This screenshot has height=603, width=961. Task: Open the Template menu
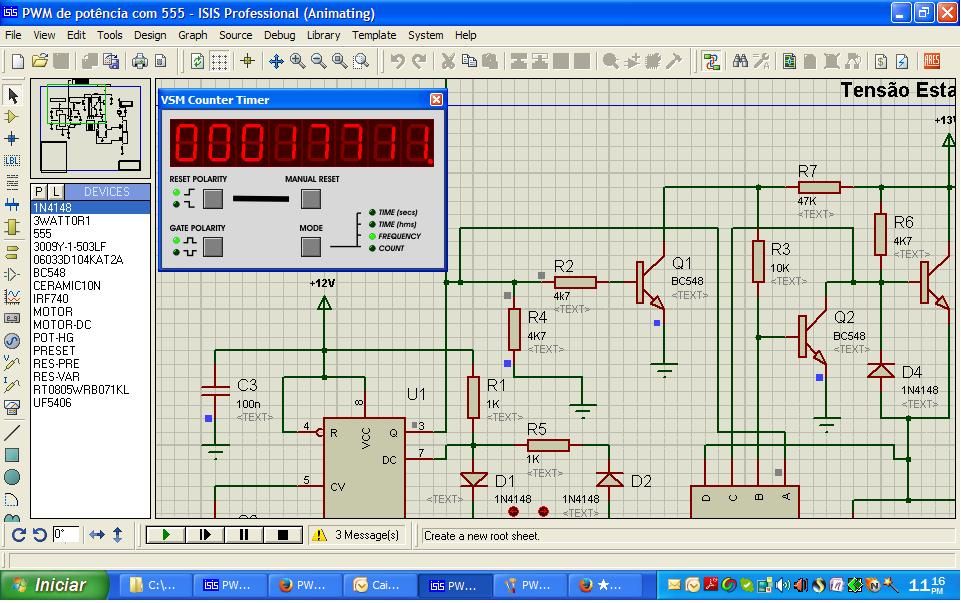374,35
